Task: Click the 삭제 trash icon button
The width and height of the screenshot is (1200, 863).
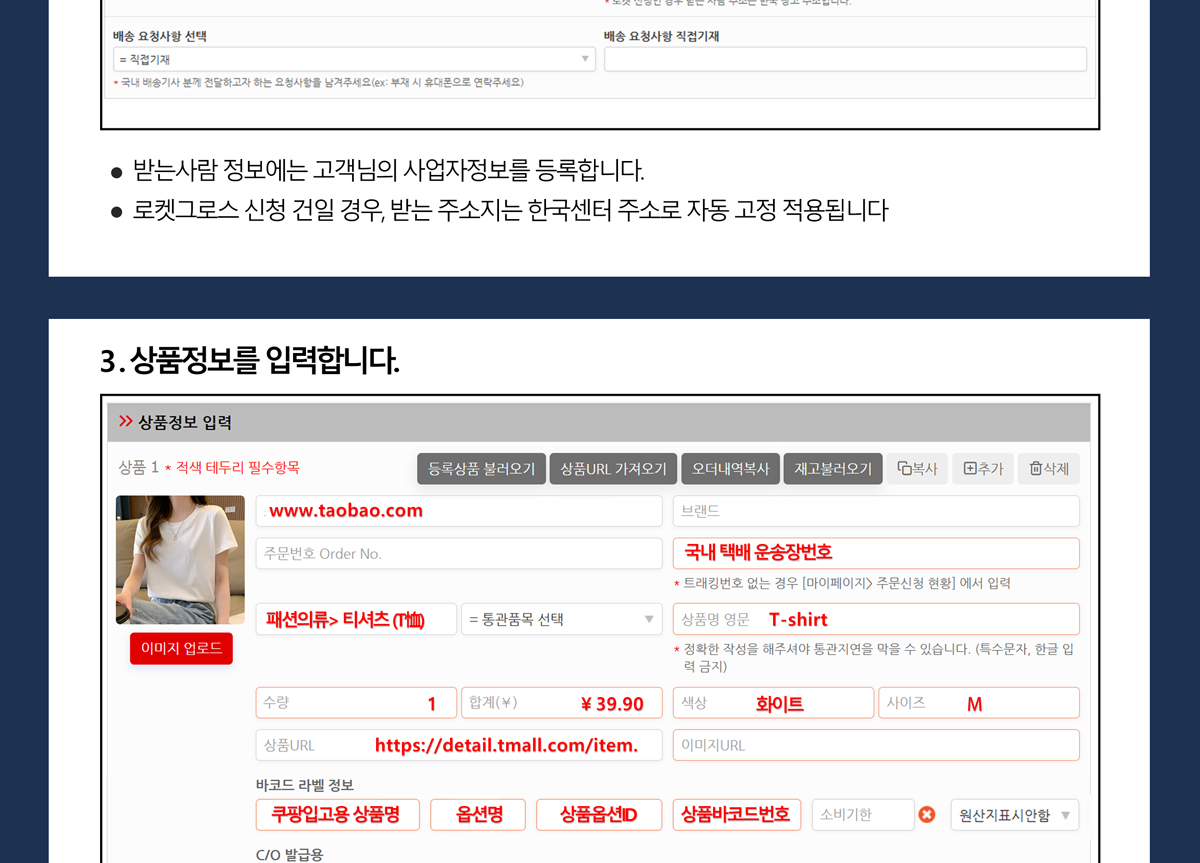Action: tap(1048, 469)
